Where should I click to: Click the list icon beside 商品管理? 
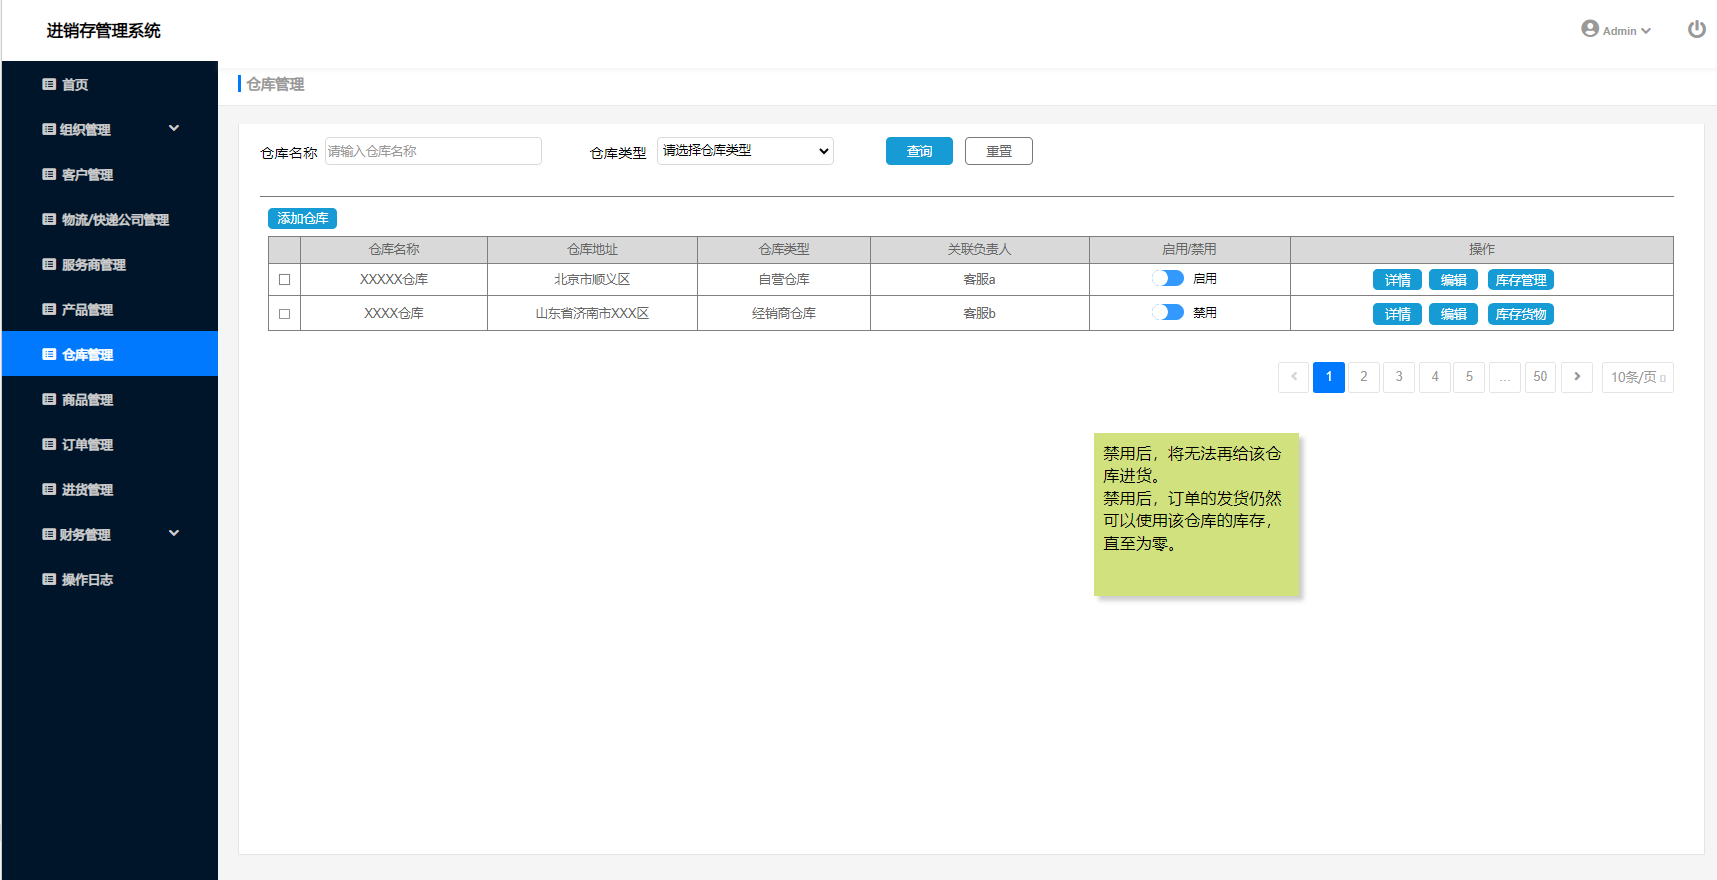click(x=49, y=399)
